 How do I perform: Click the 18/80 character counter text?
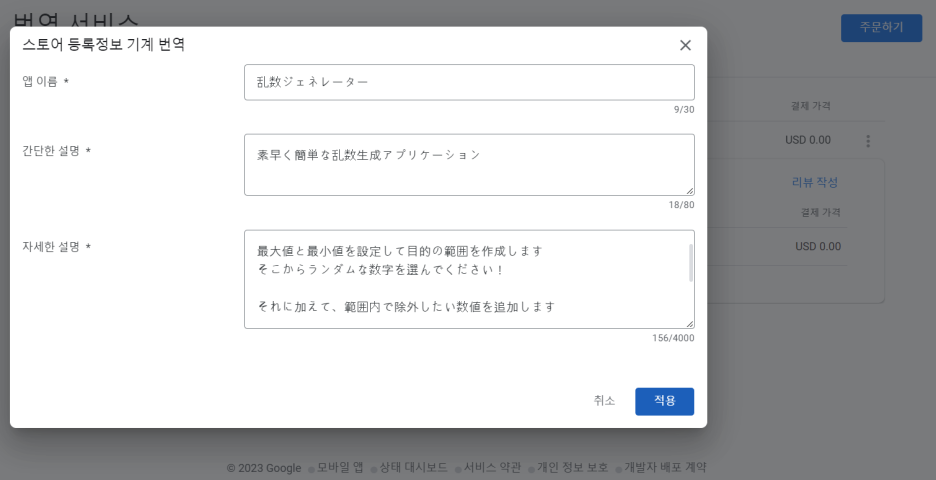(x=681, y=205)
